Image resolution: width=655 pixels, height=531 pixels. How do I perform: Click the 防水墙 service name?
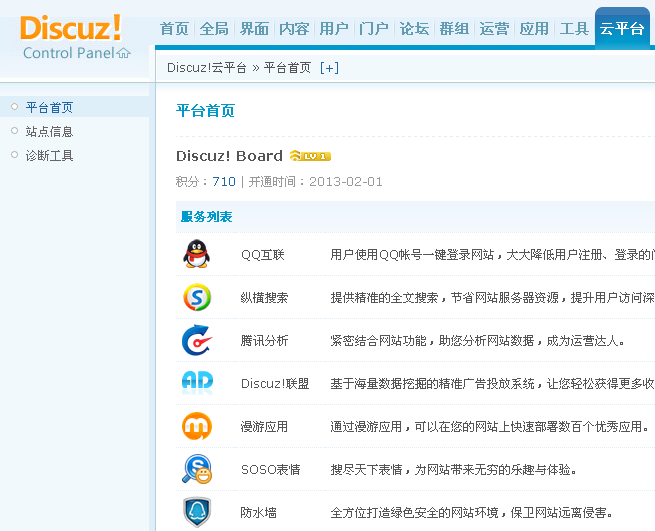click(x=259, y=513)
